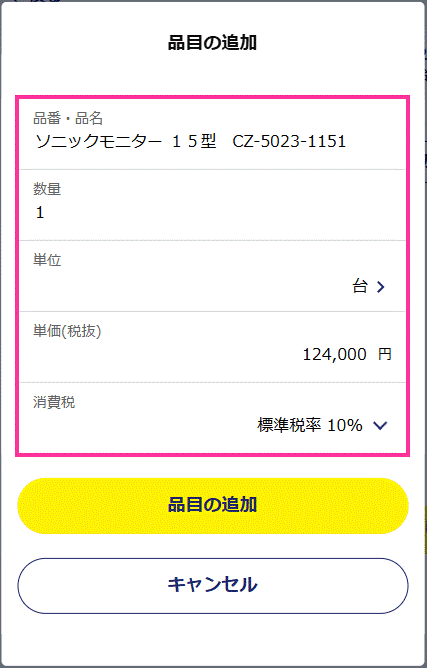Click the 10% portion of tax rate

pos(345,425)
